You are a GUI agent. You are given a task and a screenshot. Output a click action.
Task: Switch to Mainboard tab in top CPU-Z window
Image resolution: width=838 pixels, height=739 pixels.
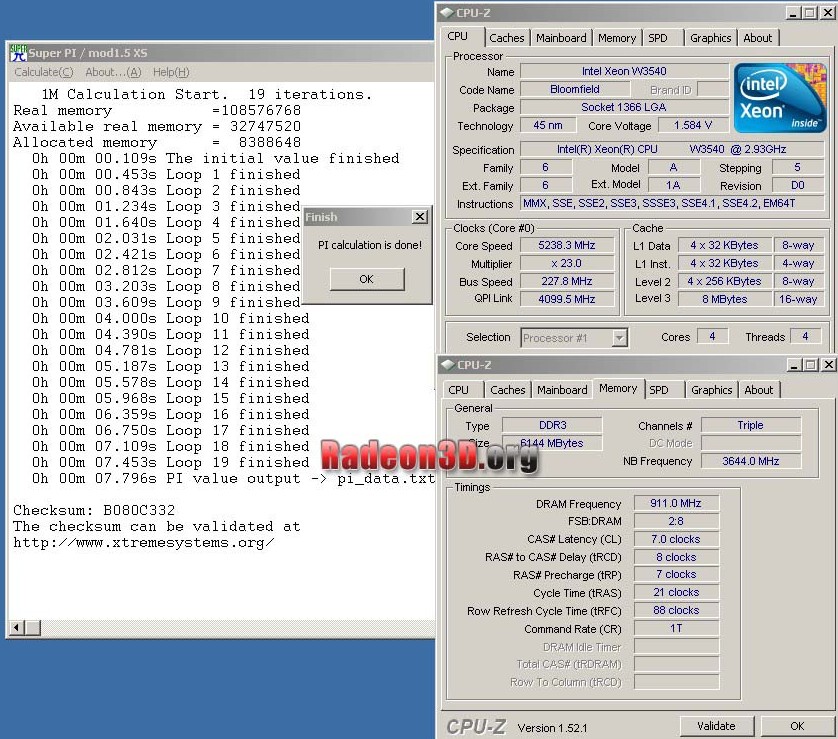coord(561,38)
